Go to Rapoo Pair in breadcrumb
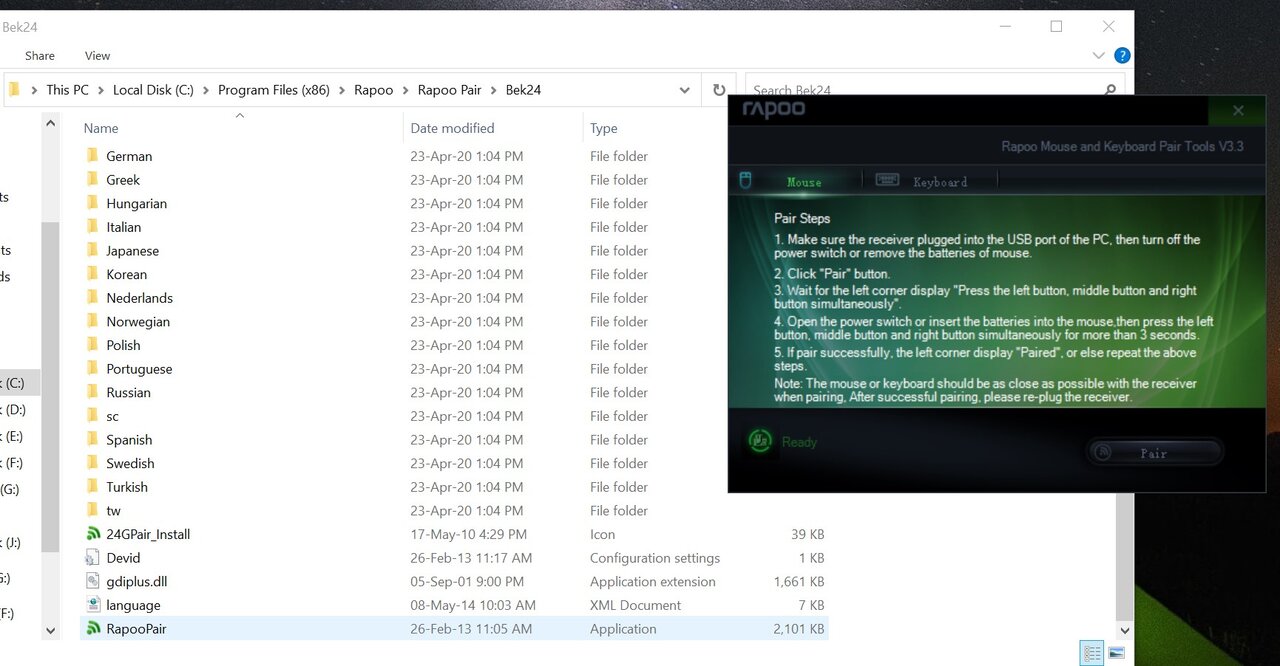Screen dimensions: 1280x666 click(450, 90)
